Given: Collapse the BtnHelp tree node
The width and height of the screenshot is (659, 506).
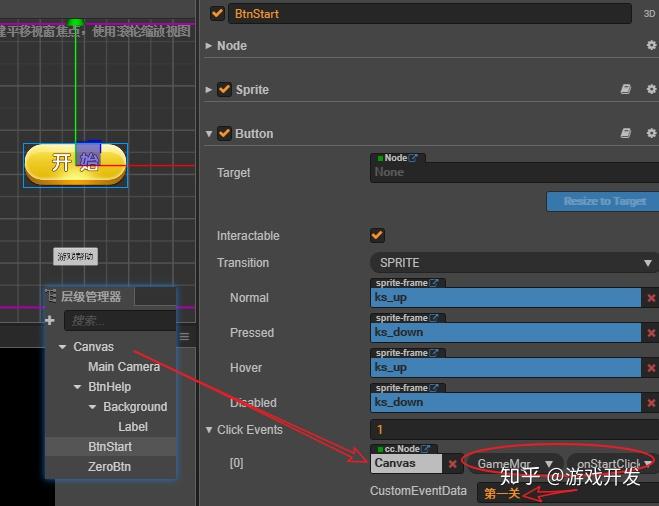Looking at the screenshot, I should [78, 387].
